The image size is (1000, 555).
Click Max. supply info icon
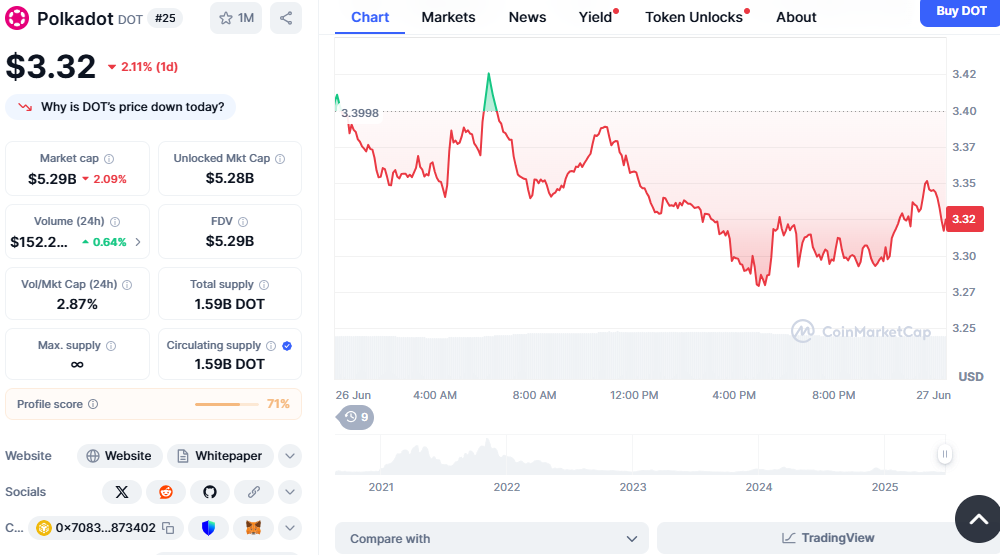111,346
